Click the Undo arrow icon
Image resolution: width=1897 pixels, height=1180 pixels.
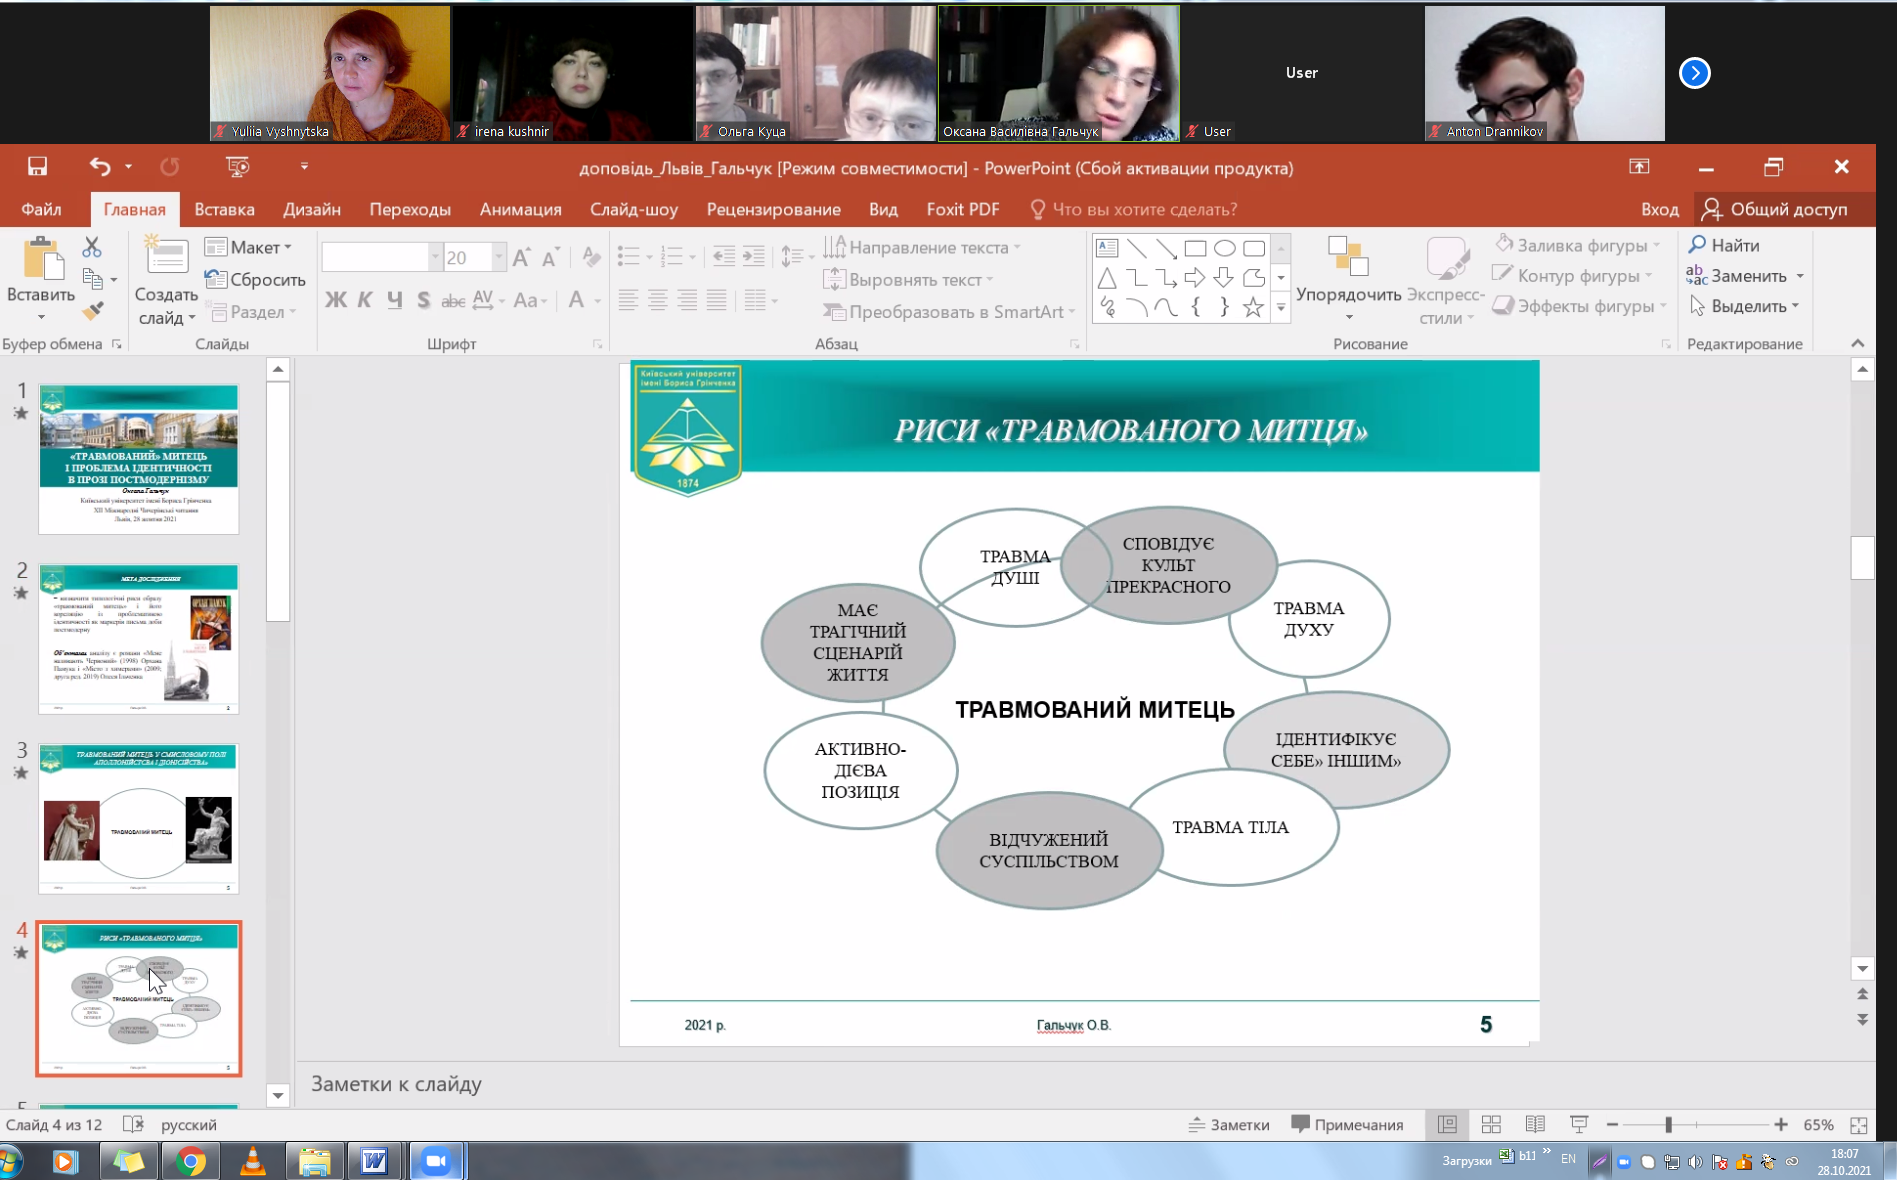point(99,167)
